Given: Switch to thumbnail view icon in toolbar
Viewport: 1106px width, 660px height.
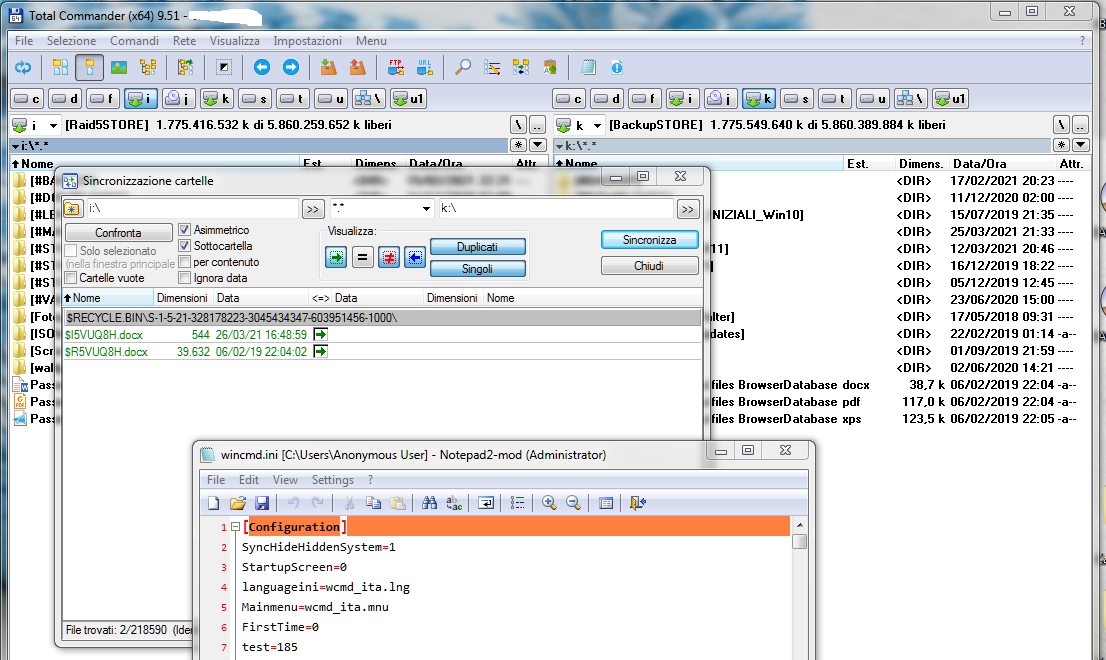Looking at the screenshot, I should coord(119,68).
